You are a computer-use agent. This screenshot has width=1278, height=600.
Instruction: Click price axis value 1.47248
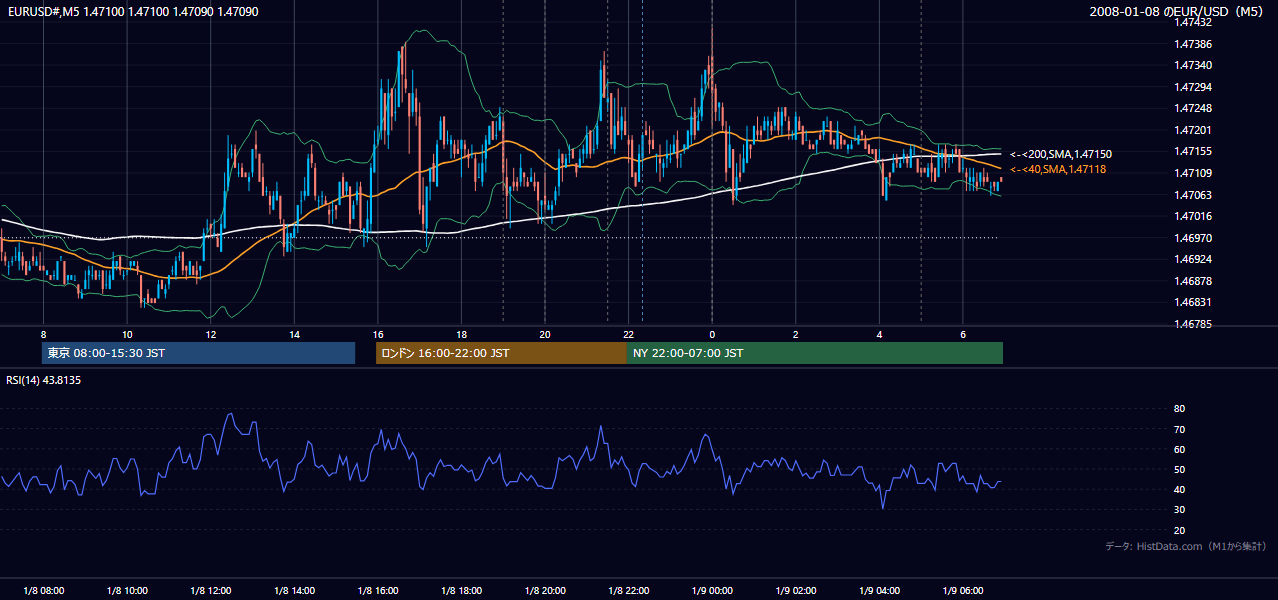[x=1193, y=108]
